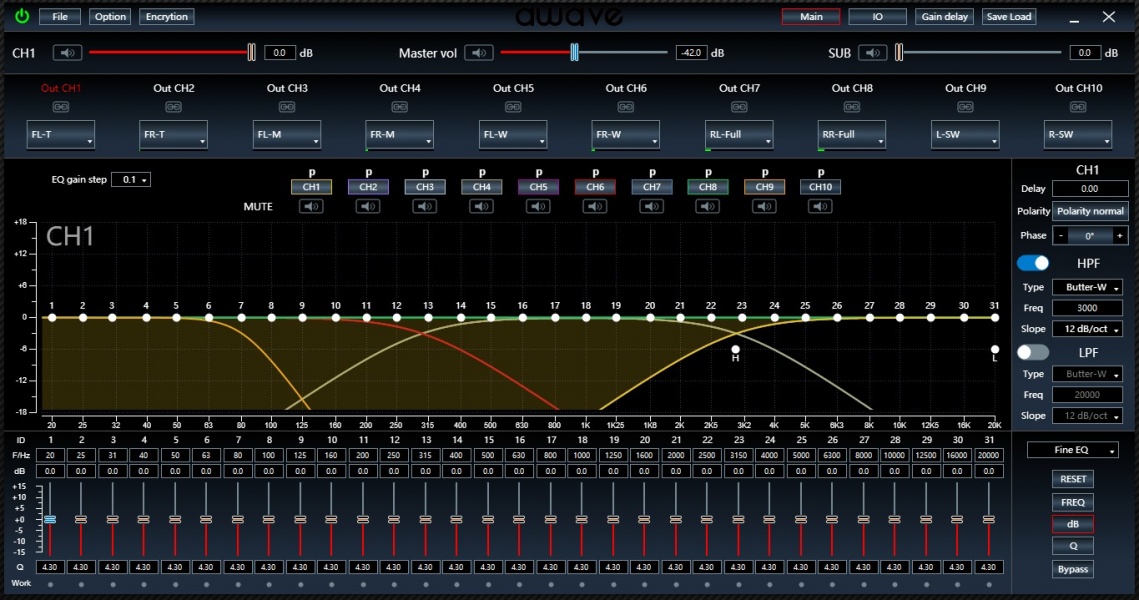Turn off the HPF toggle switch
1139x600 pixels.
point(1033,263)
